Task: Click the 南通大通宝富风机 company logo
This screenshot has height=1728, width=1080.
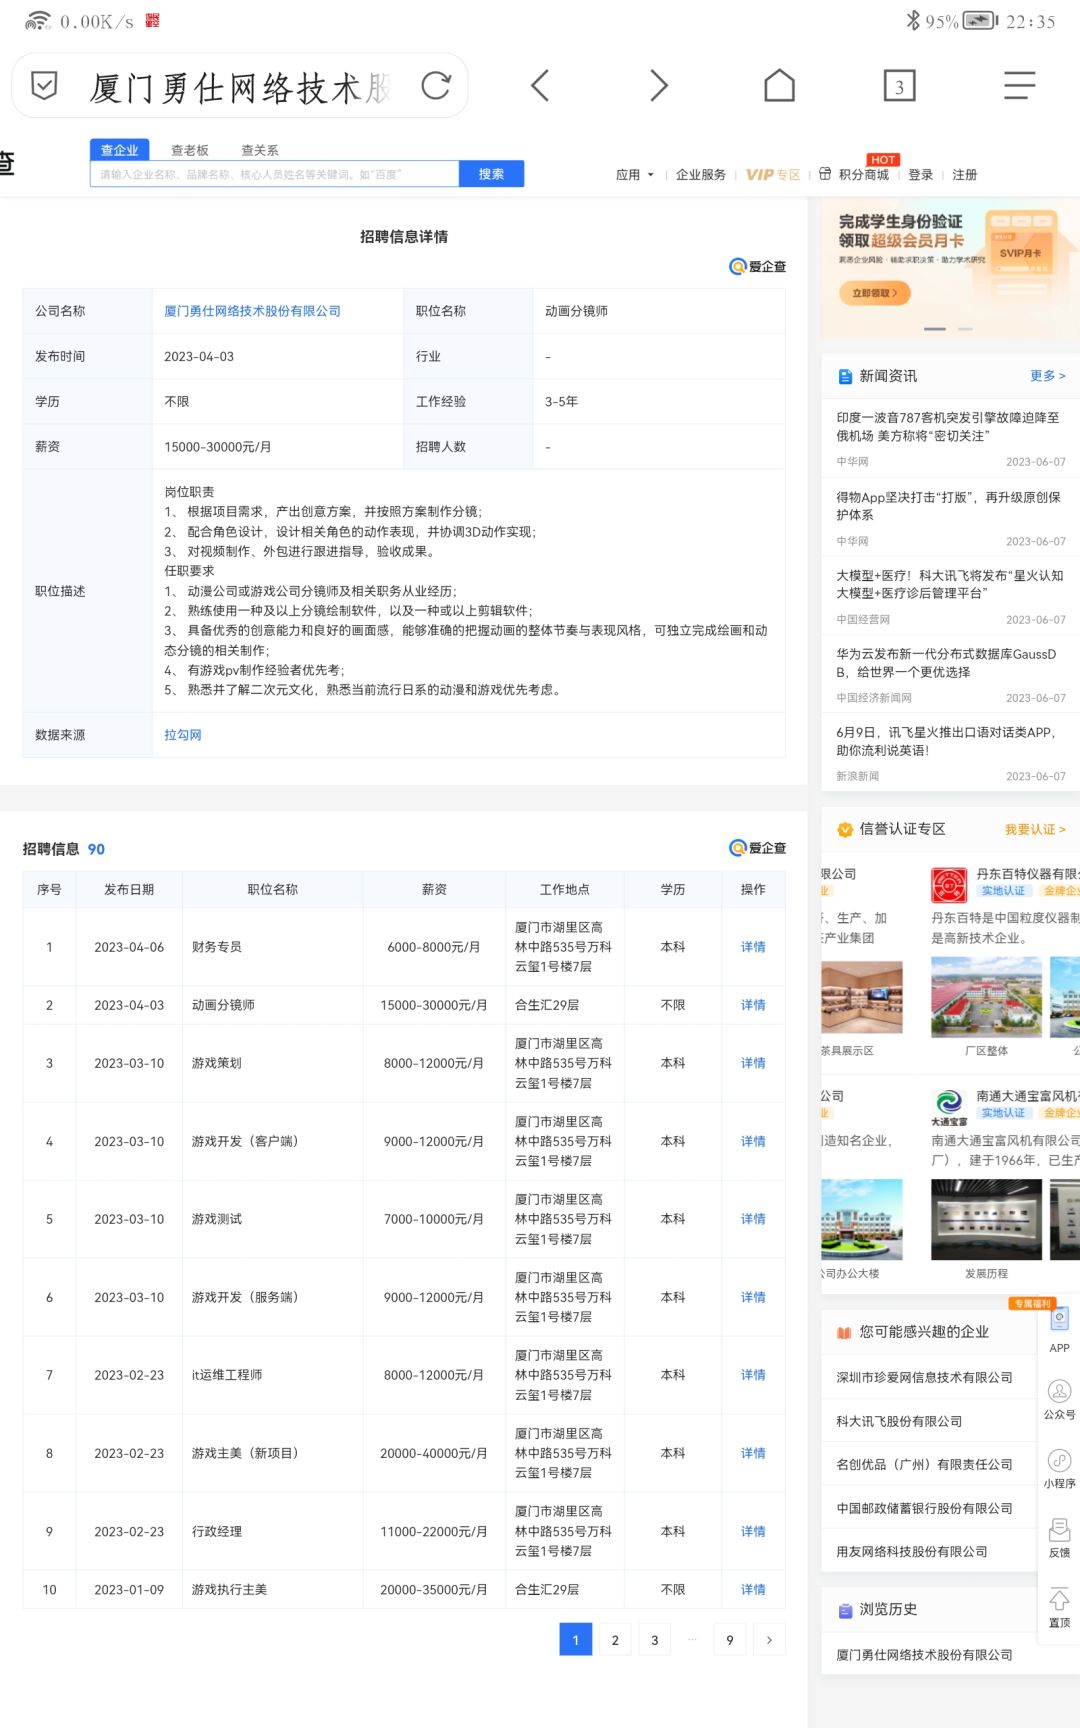Action: coord(949,1107)
